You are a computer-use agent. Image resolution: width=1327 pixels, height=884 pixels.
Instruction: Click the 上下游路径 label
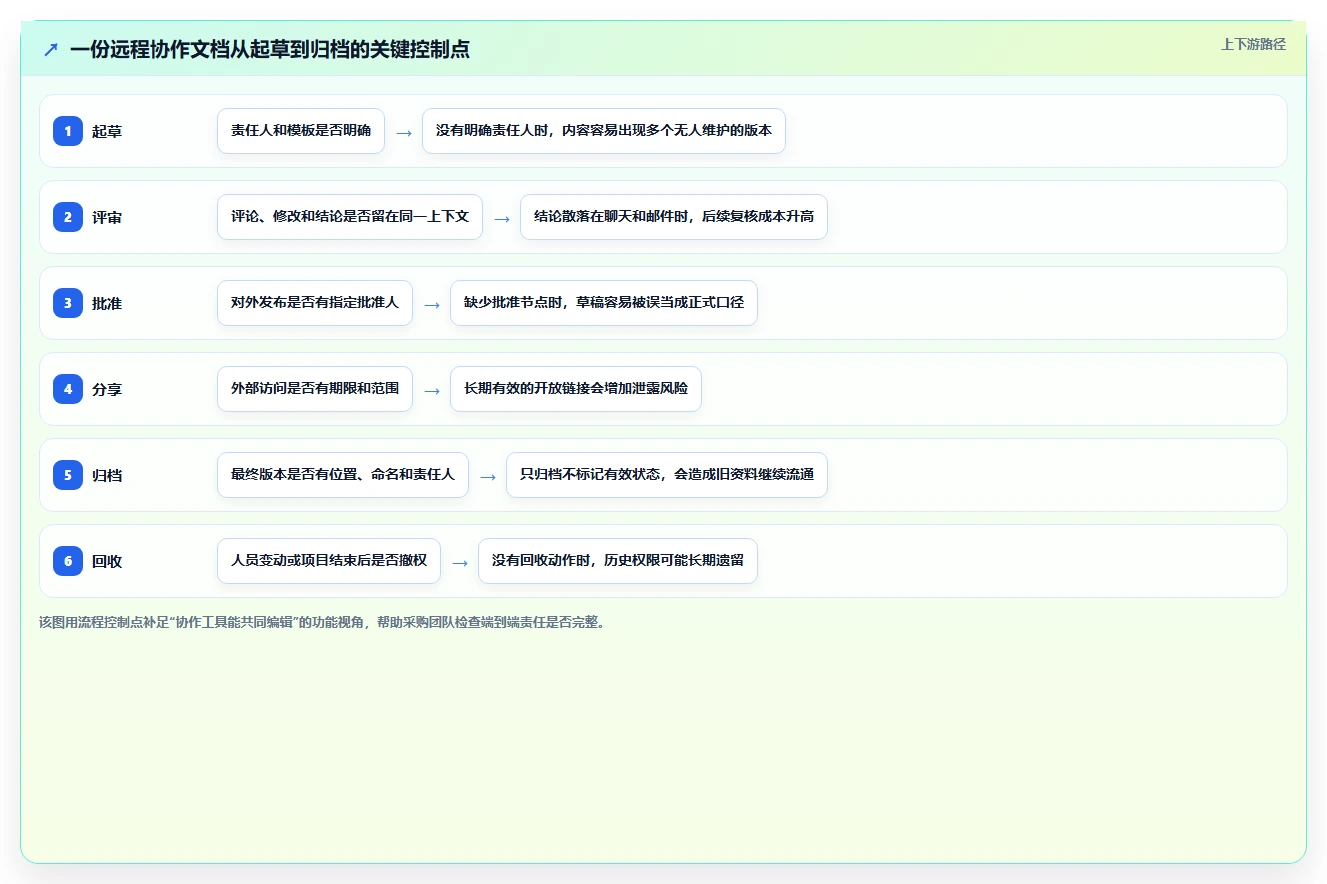click(x=1253, y=44)
